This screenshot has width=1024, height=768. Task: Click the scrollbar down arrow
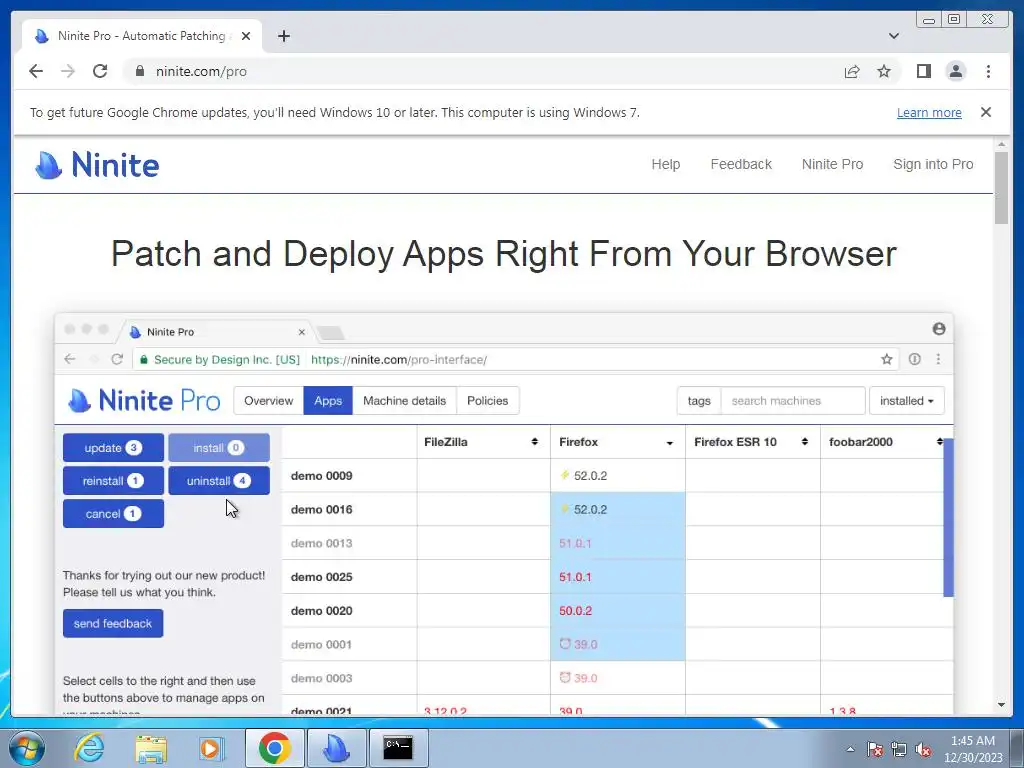click(x=1001, y=705)
